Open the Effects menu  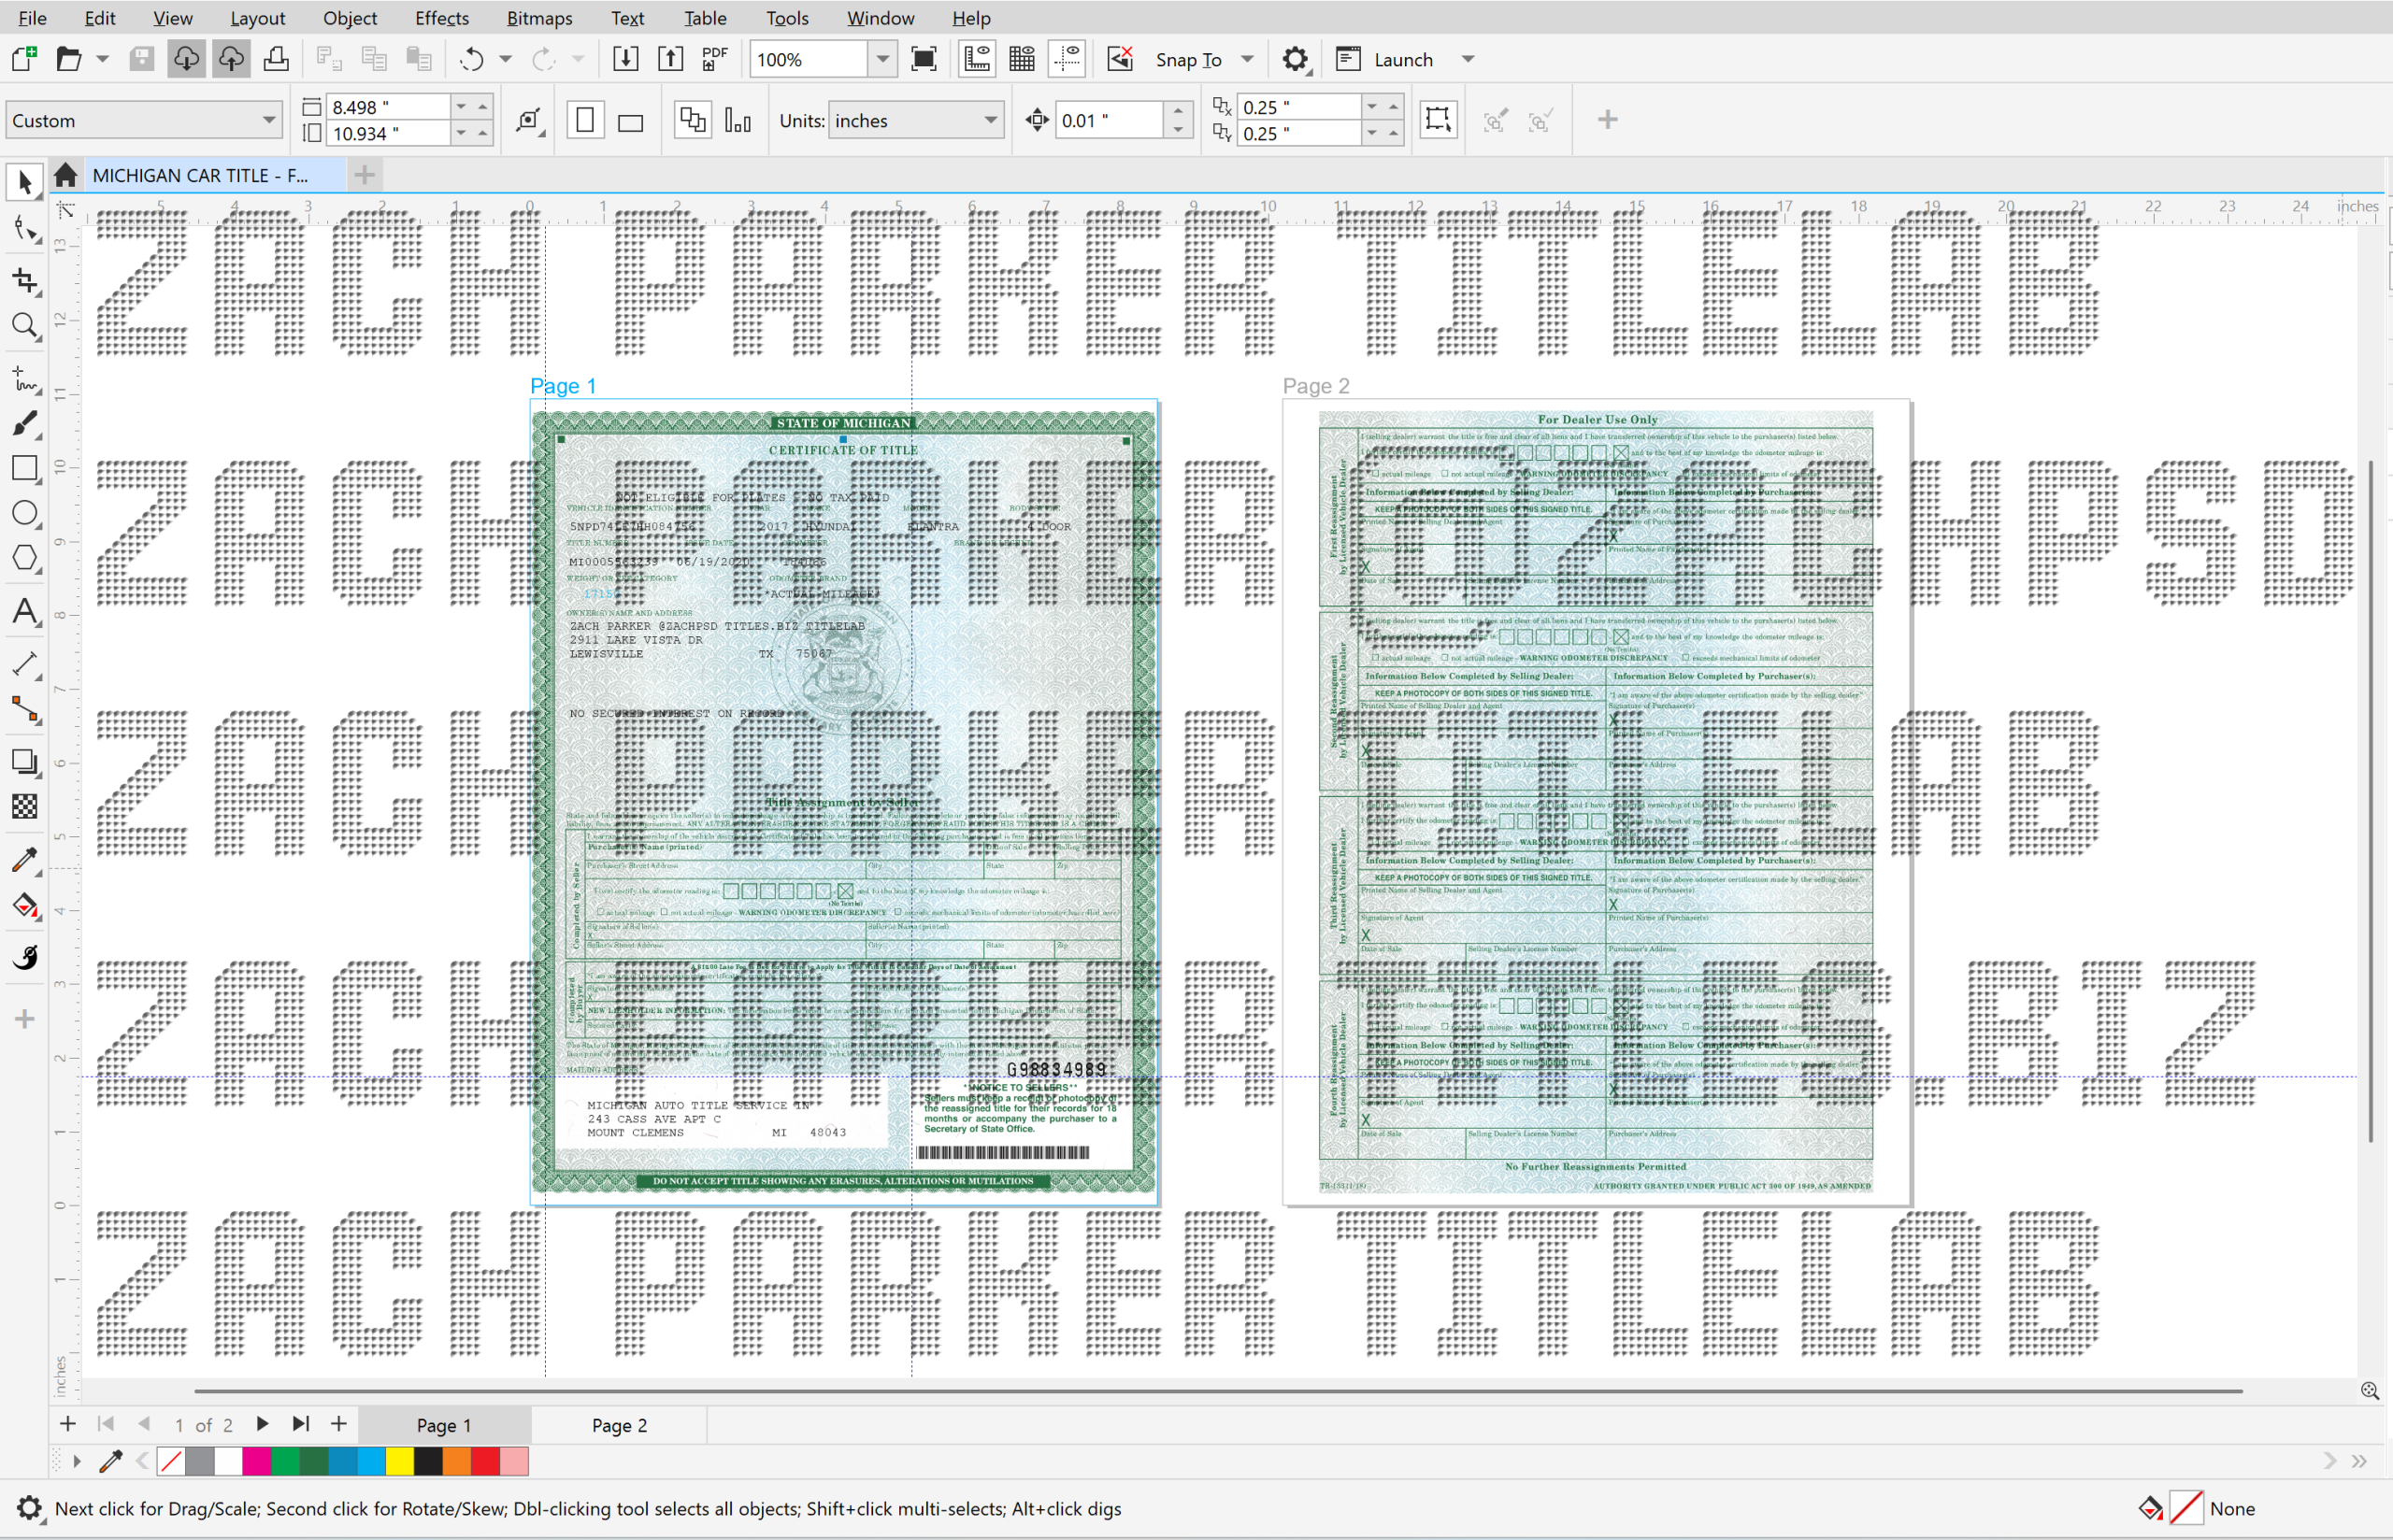coord(442,18)
